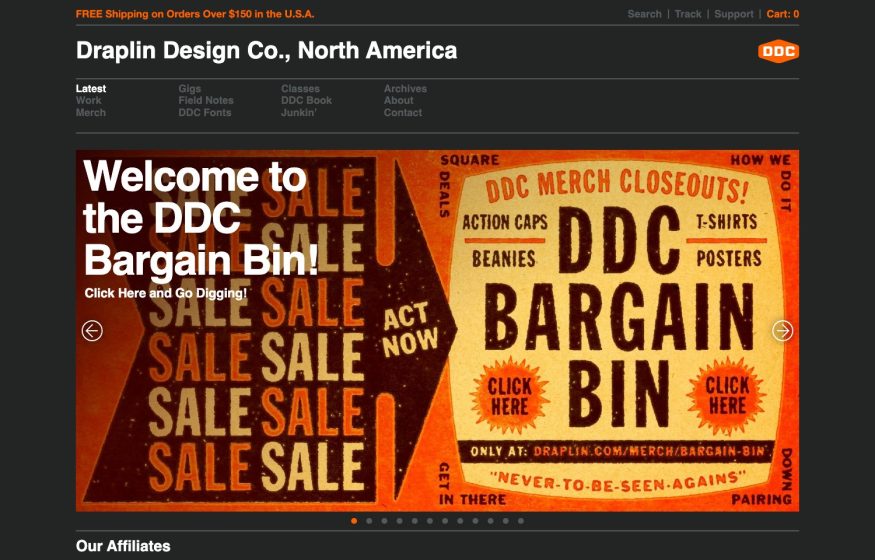Select the second carousel dot
The height and width of the screenshot is (560, 875).
(x=369, y=521)
